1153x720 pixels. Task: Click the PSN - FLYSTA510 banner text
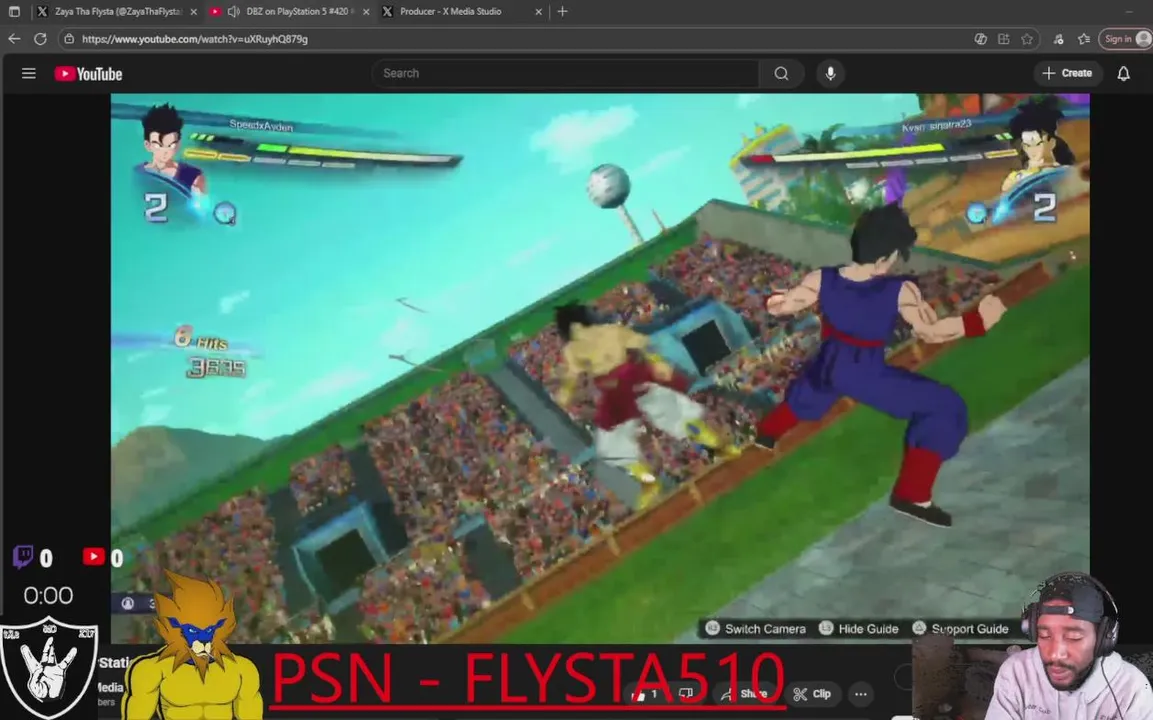(528, 679)
